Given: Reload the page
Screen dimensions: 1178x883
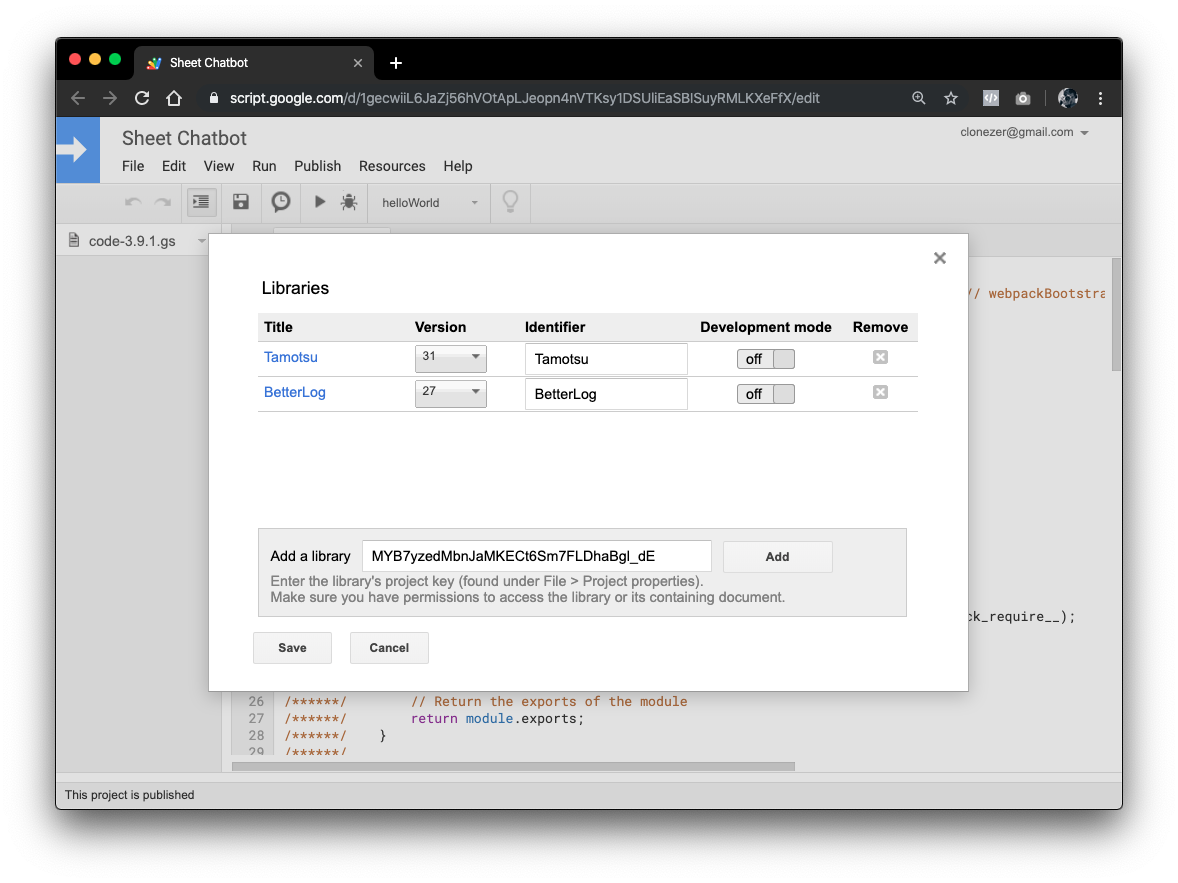Looking at the screenshot, I should tap(142, 98).
